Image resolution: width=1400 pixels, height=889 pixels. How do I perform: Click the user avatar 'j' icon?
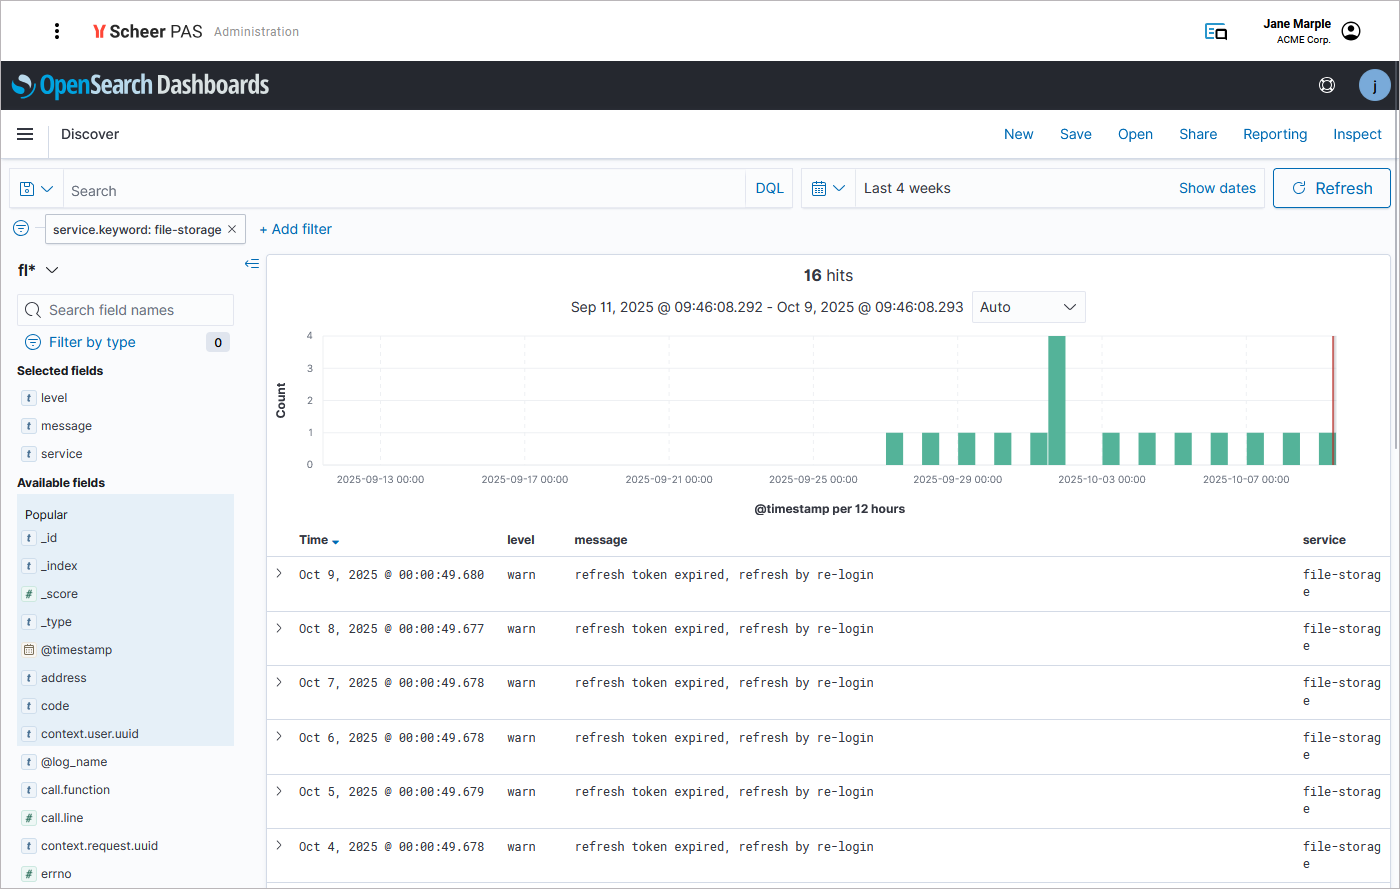(x=1374, y=85)
